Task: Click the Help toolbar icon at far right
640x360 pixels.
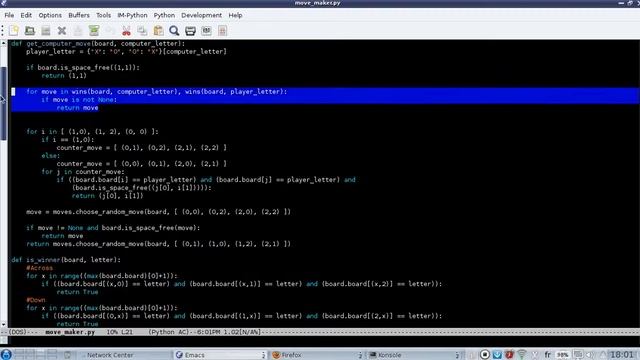Action: pos(222,31)
